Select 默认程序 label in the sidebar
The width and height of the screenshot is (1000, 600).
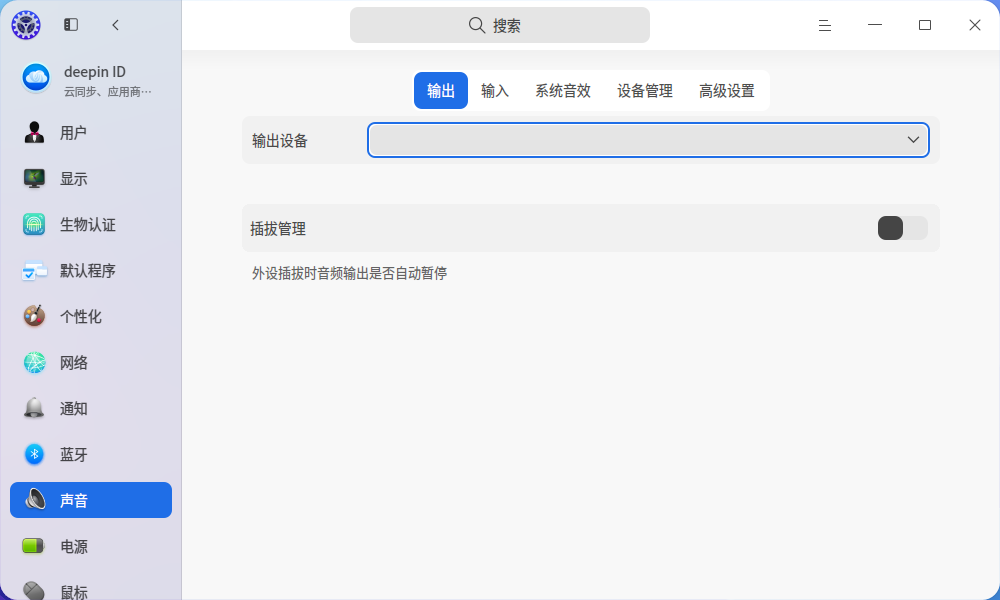coord(87,270)
